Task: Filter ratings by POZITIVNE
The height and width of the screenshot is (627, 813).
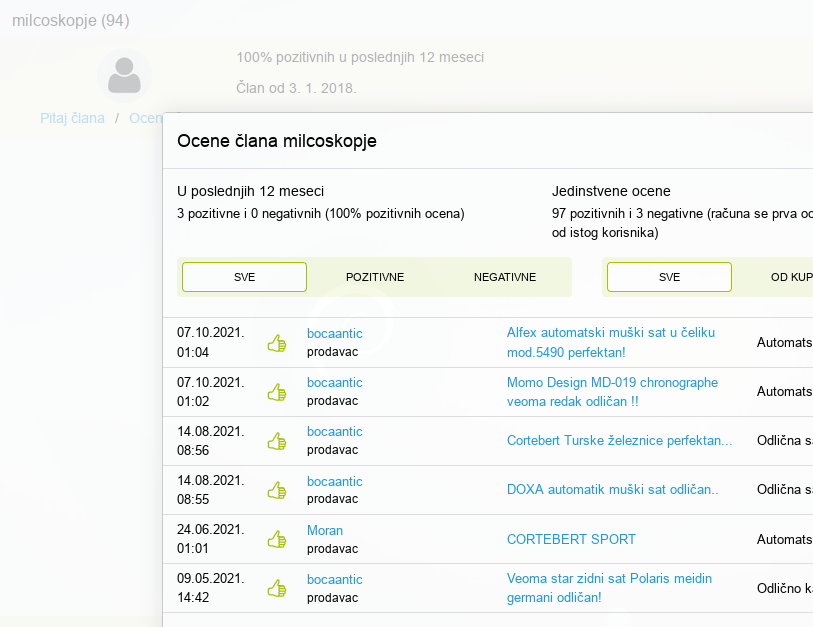Action: coord(375,277)
